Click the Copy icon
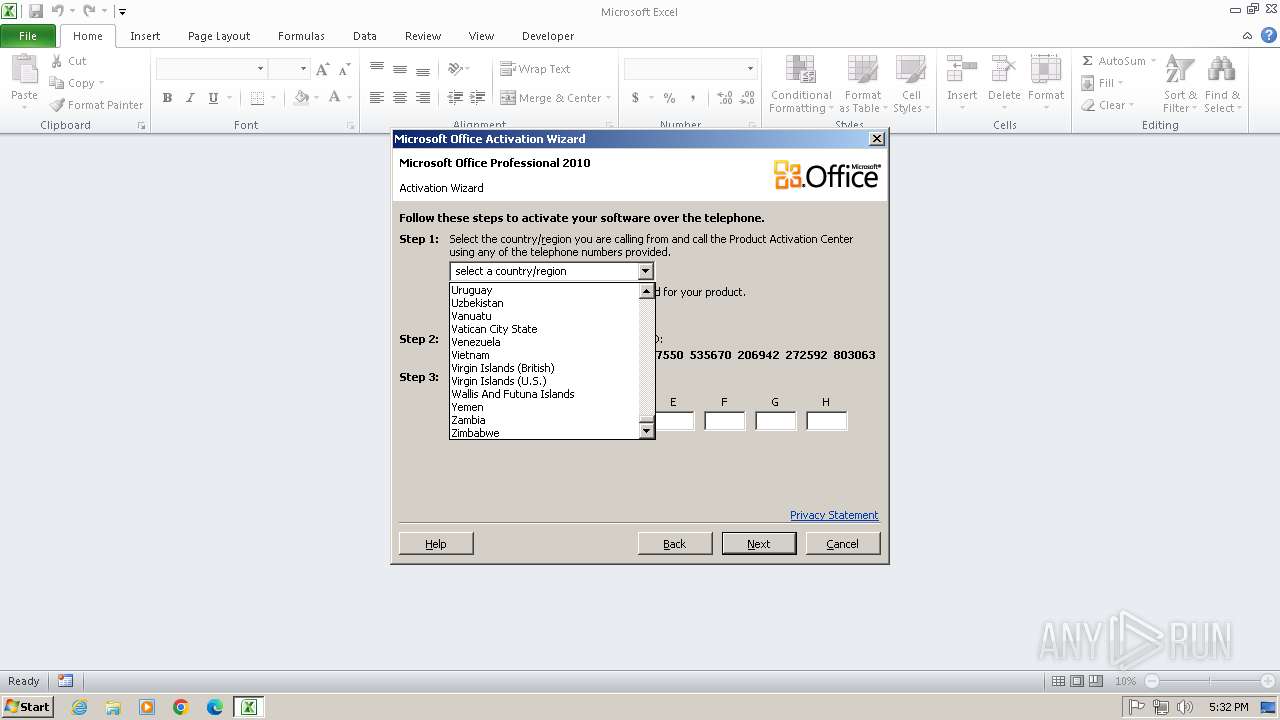 [57, 83]
